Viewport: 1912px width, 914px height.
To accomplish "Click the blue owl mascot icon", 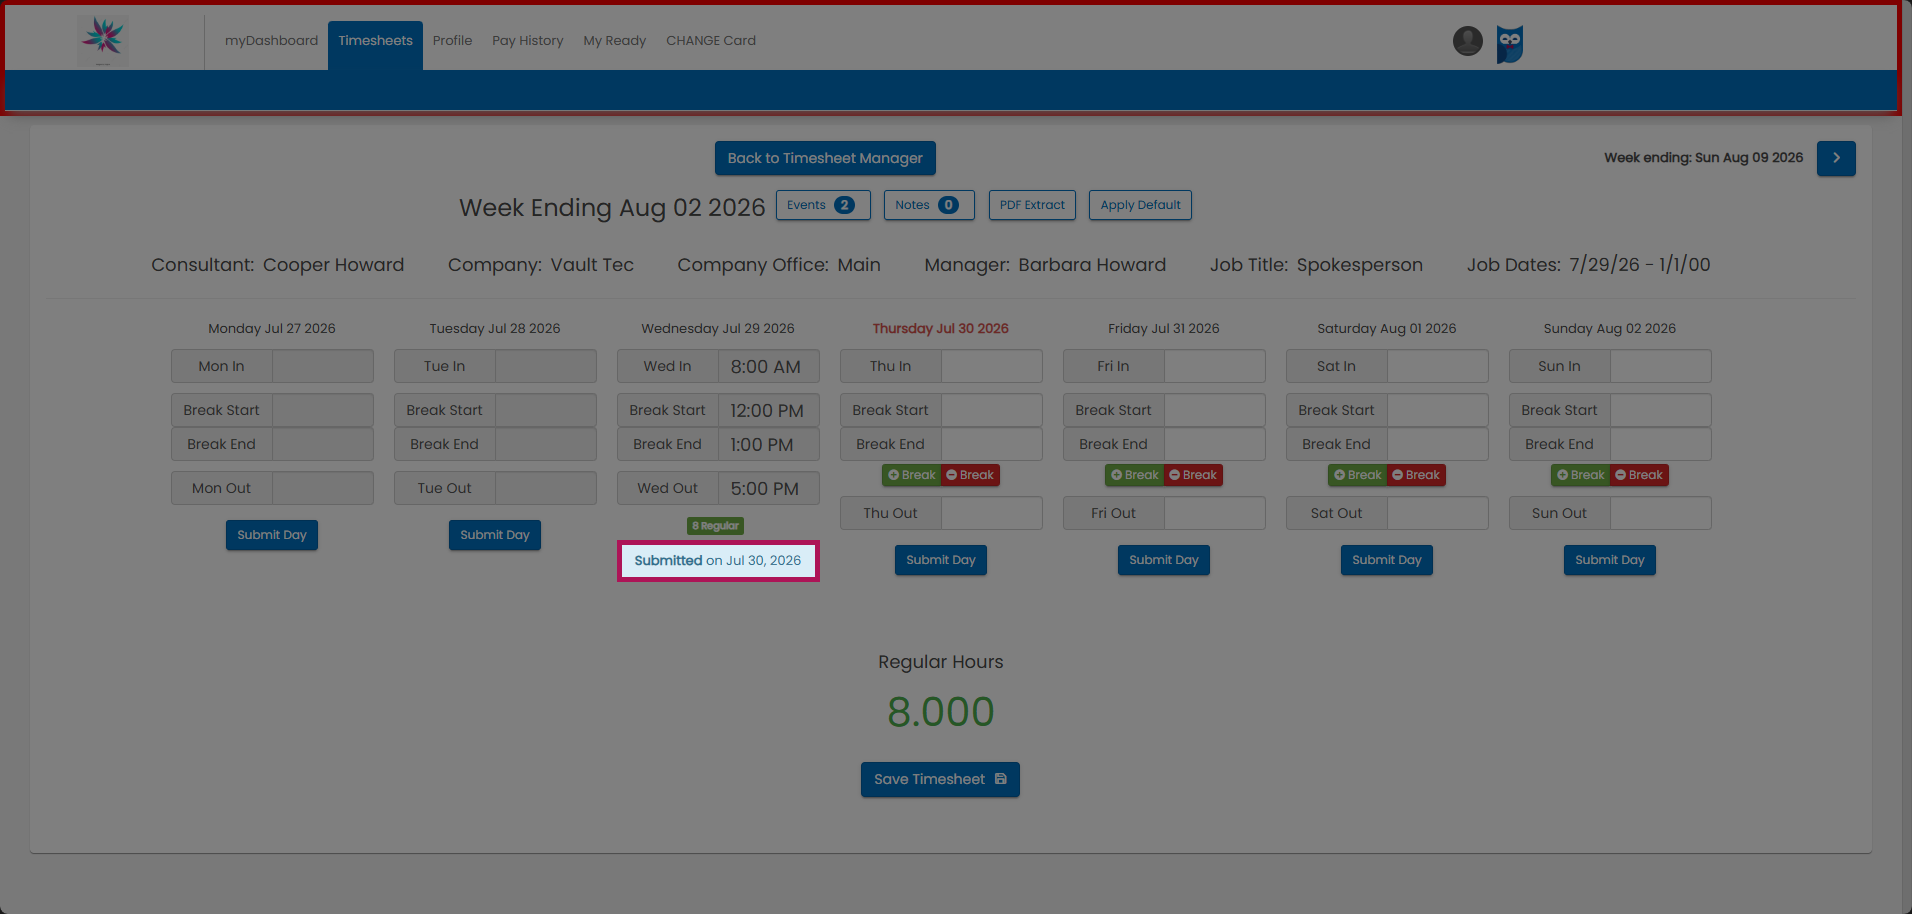I will click(x=1510, y=44).
